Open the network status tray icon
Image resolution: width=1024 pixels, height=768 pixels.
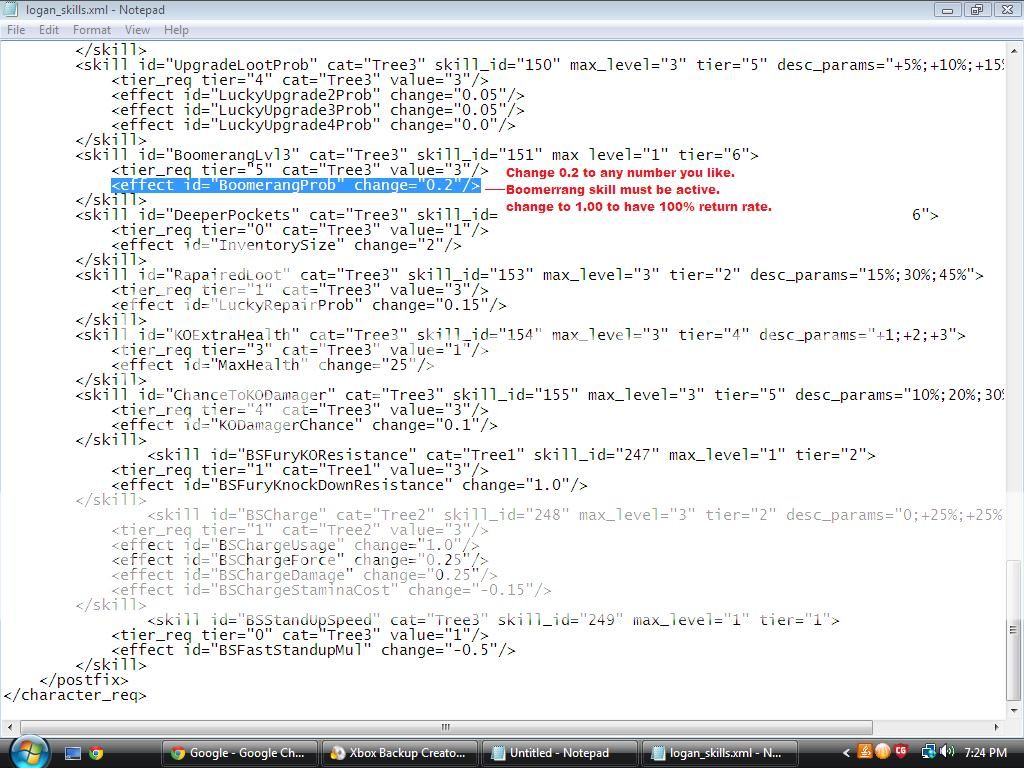[x=928, y=752]
